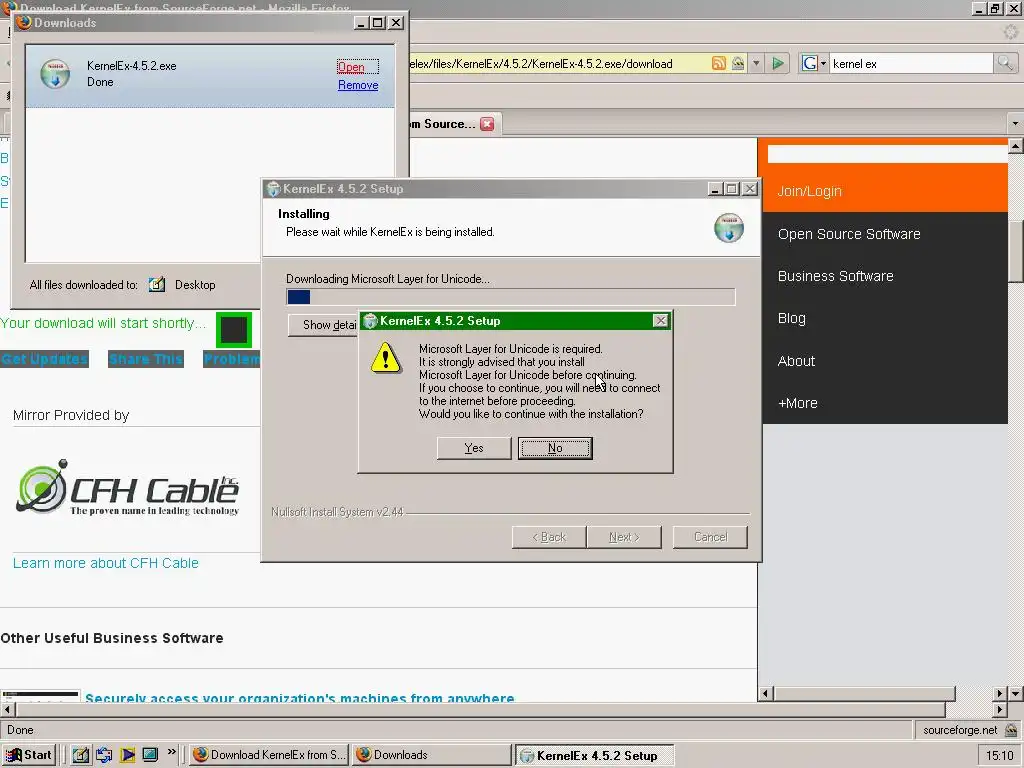
Task: Click the Share This button
Action: click(146, 359)
